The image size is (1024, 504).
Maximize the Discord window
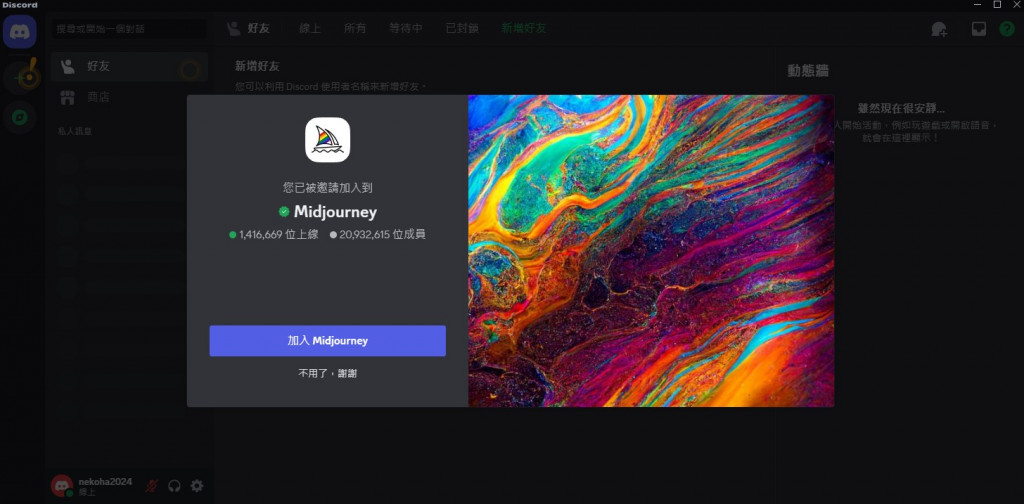pos(997,5)
